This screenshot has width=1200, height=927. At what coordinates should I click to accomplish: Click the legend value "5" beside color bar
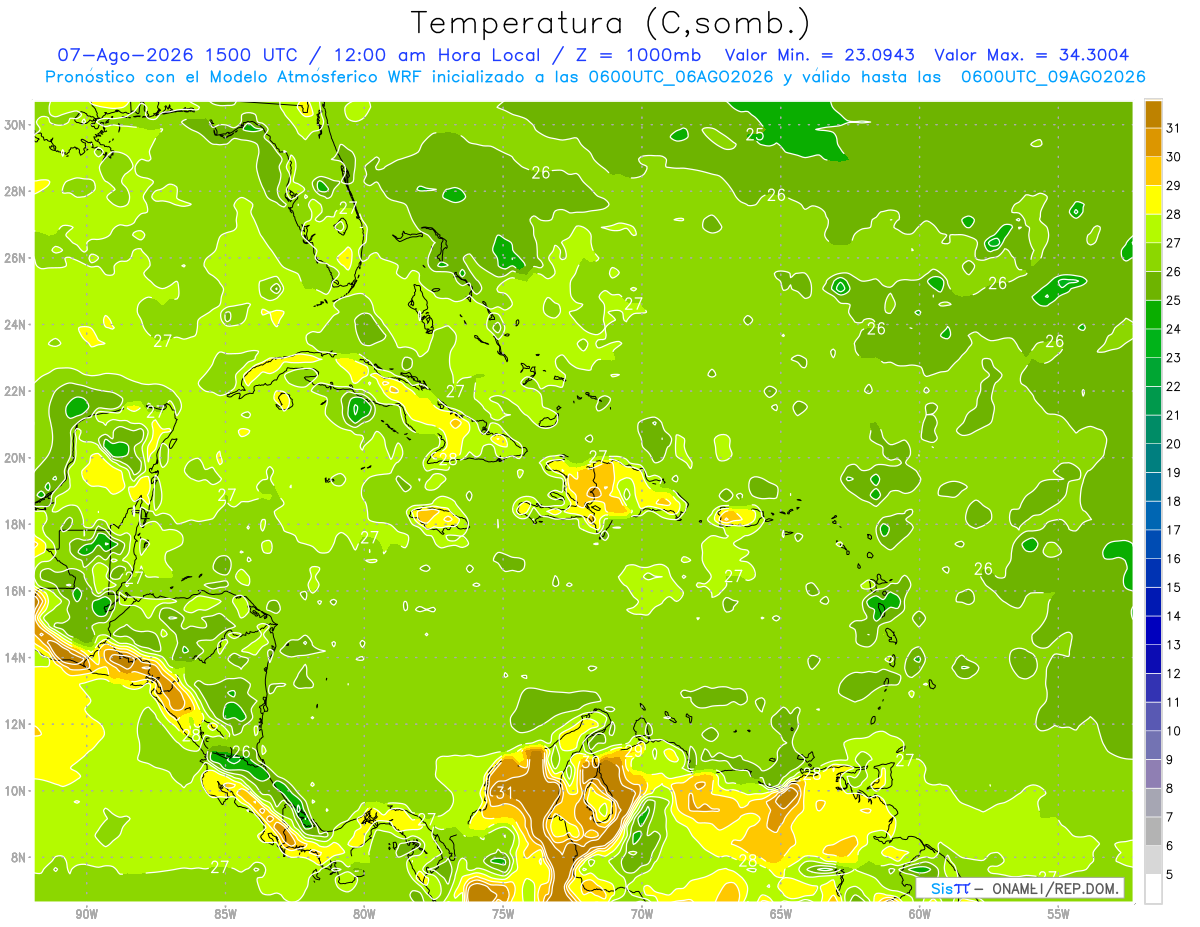[x=1170, y=874]
